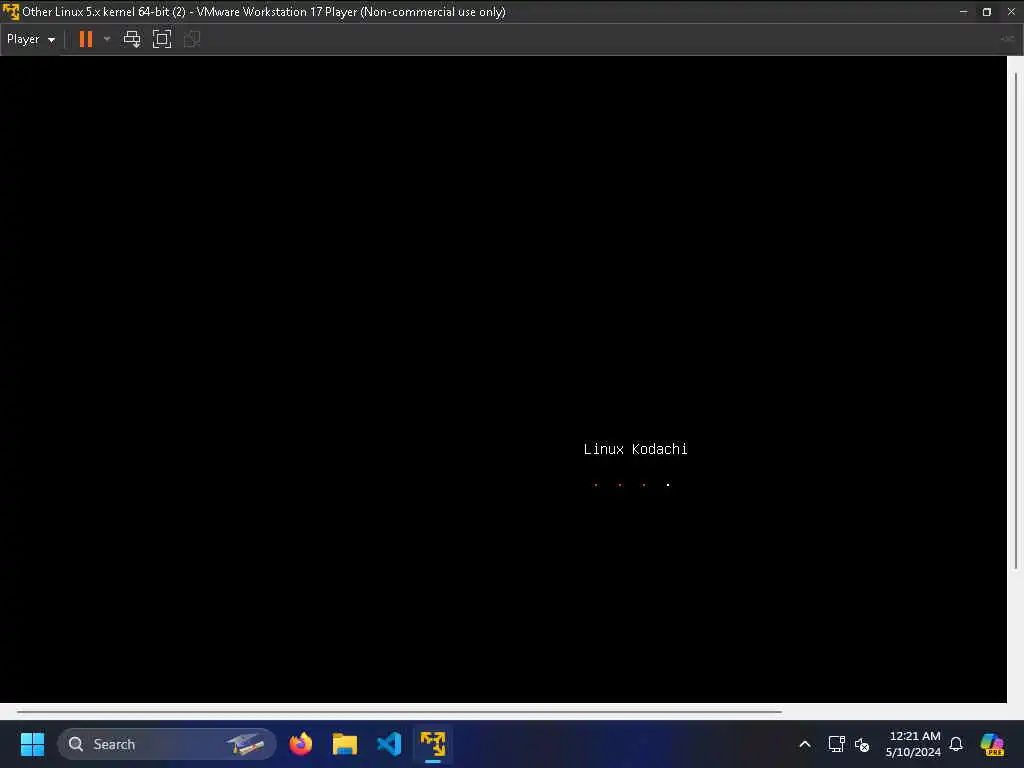Viewport: 1024px width, 768px height.
Task: Show hidden system tray icons
Action: click(x=805, y=744)
